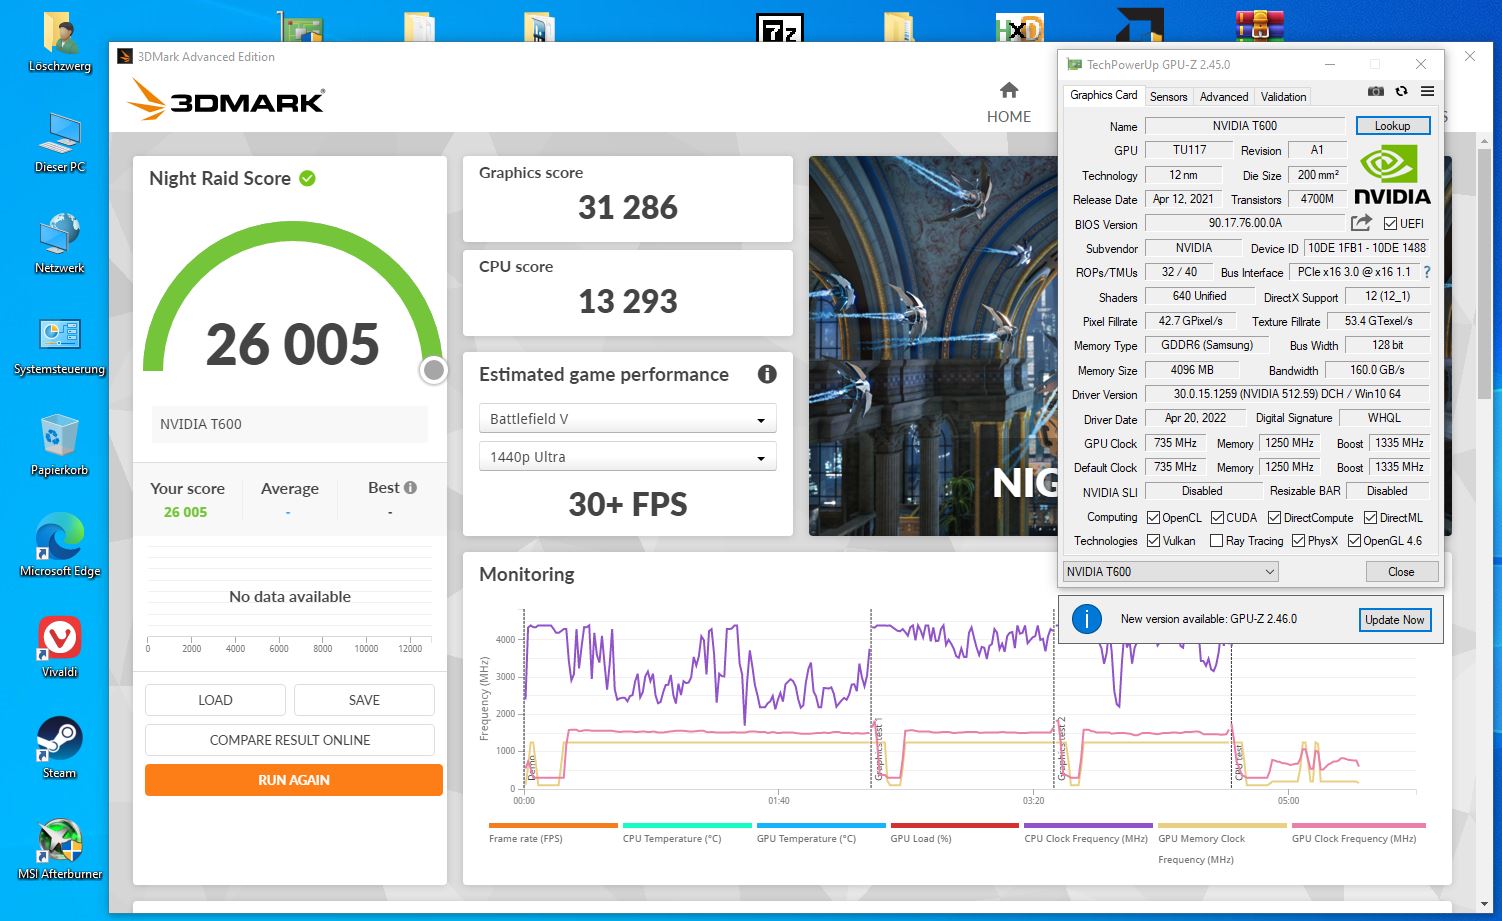
Task: Launch MSI Afterburner from the desktop
Action: (x=60, y=849)
